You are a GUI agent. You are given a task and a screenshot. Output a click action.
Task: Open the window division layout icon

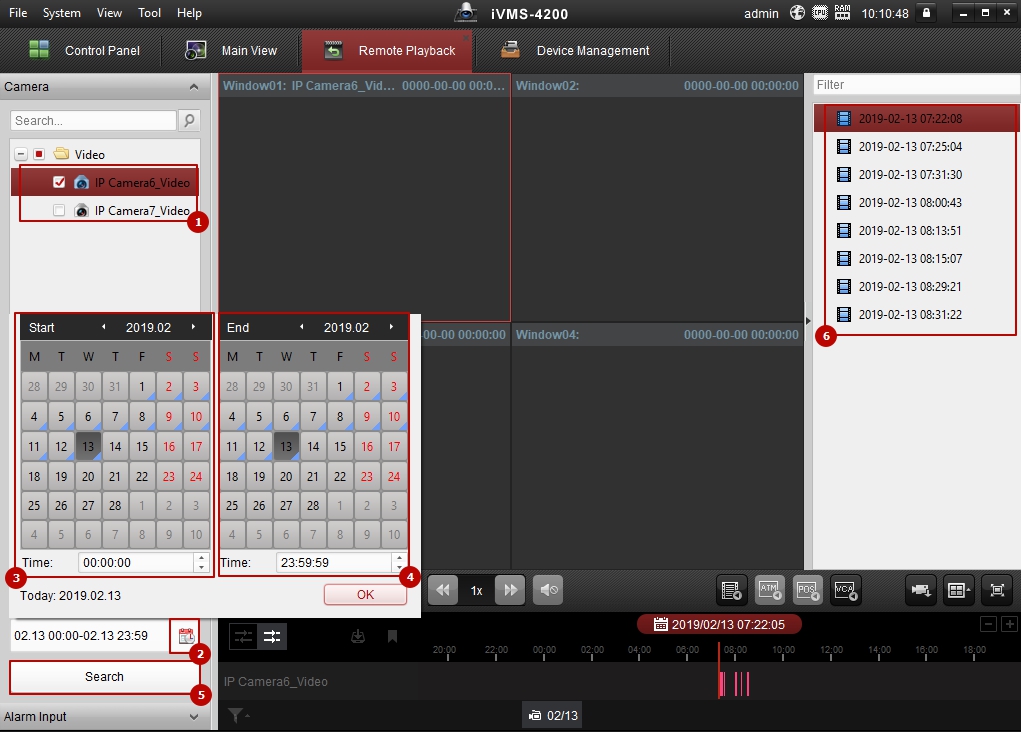click(x=958, y=590)
